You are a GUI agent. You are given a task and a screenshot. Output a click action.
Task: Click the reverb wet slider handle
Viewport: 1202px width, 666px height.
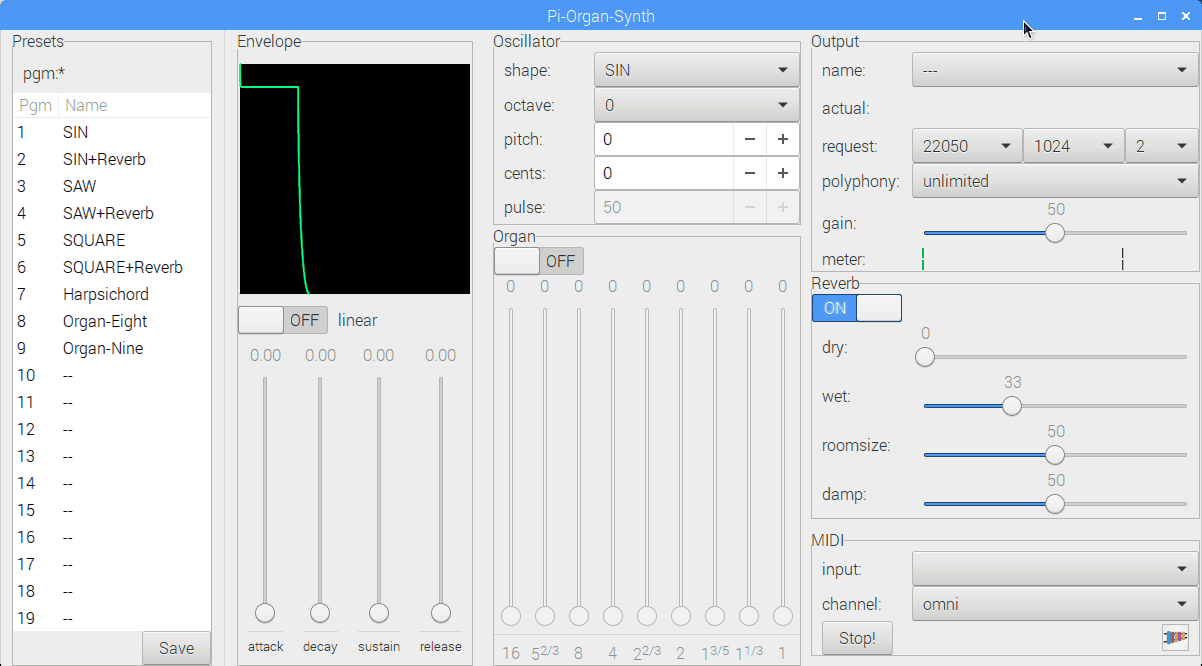click(x=1012, y=406)
